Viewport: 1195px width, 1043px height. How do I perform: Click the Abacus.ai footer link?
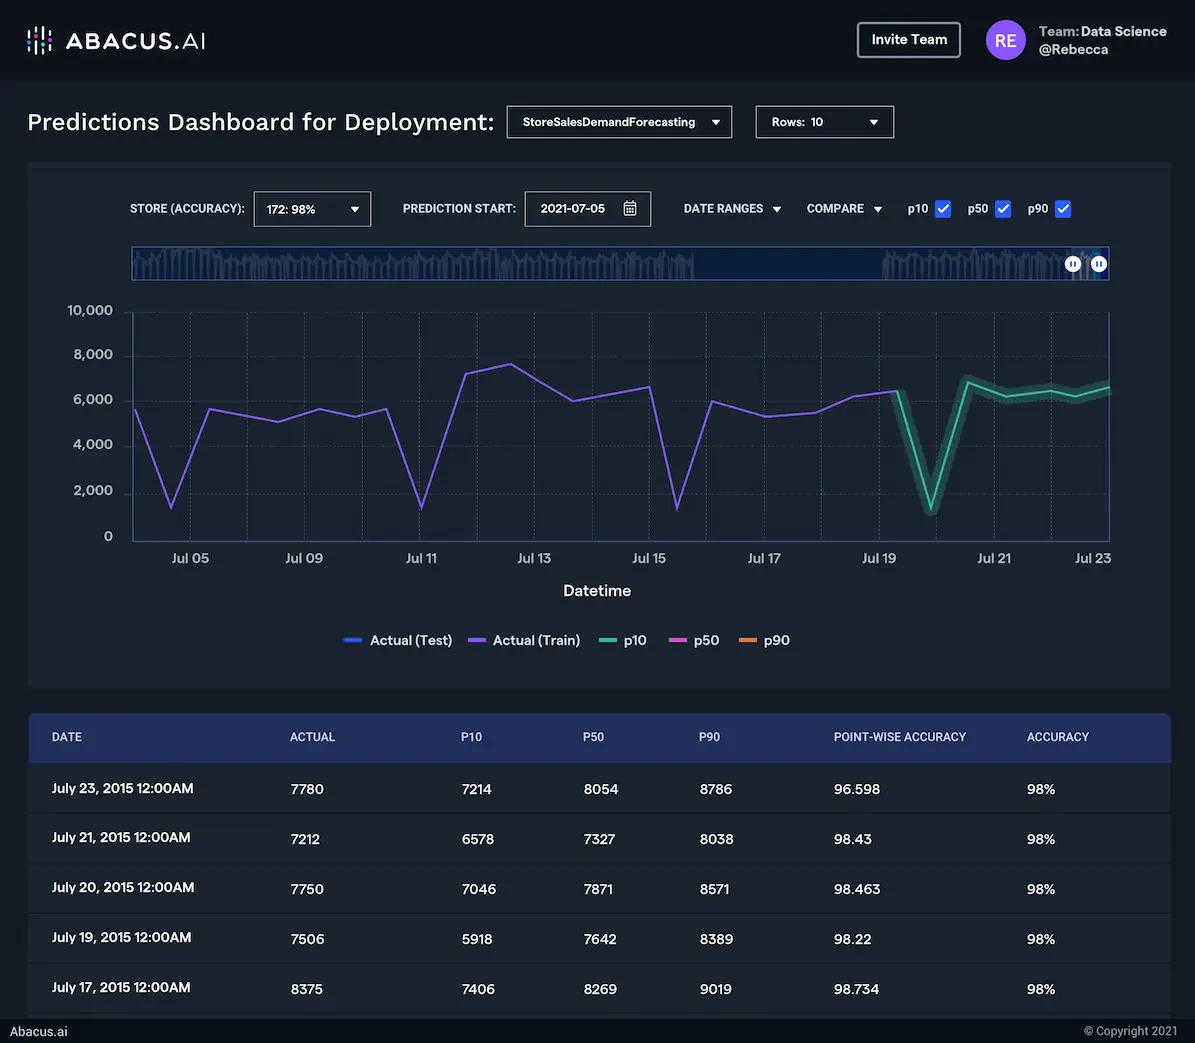click(39, 1031)
